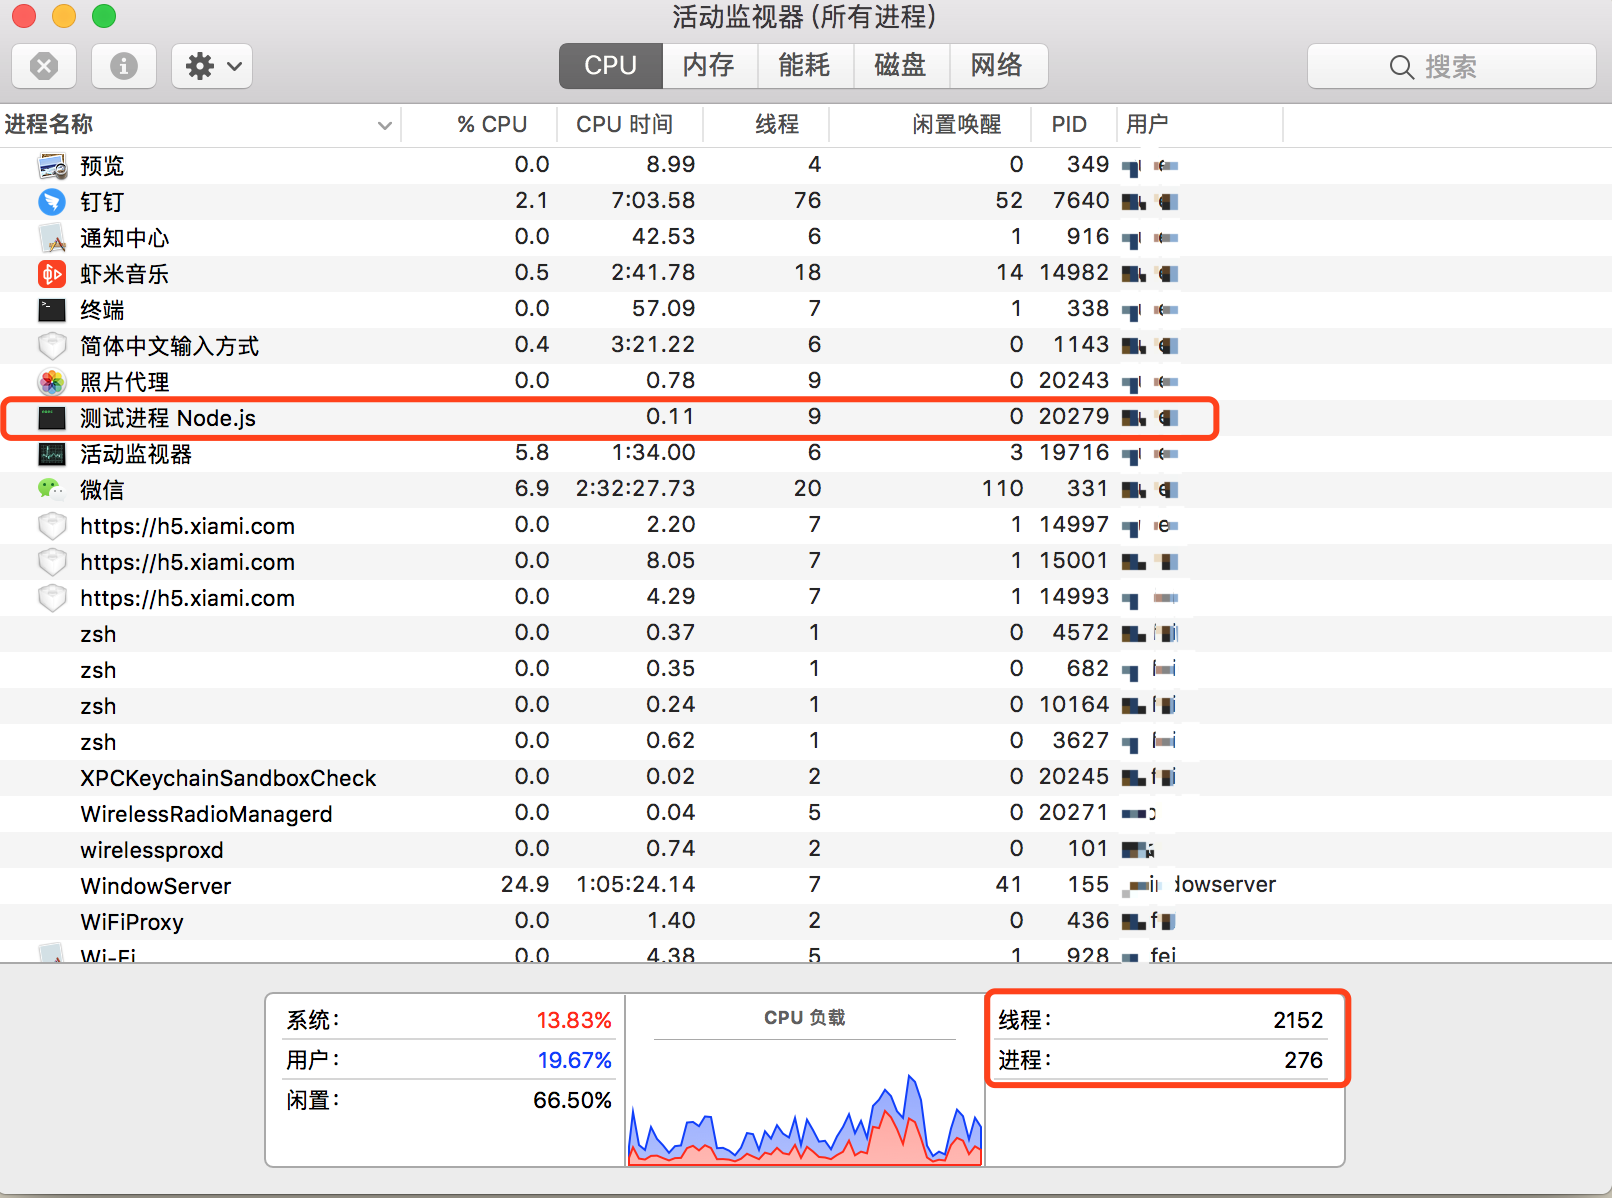Click the 活动监视器 app icon
This screenshot has width=1612, height=1198.
pos(52,454)
